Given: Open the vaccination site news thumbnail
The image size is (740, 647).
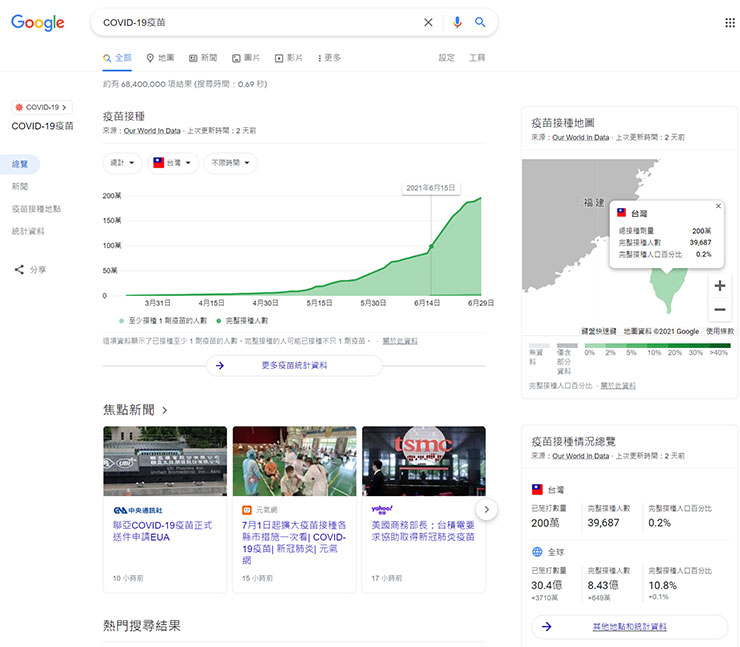Looking at the screenshot, I should [294, 461].
